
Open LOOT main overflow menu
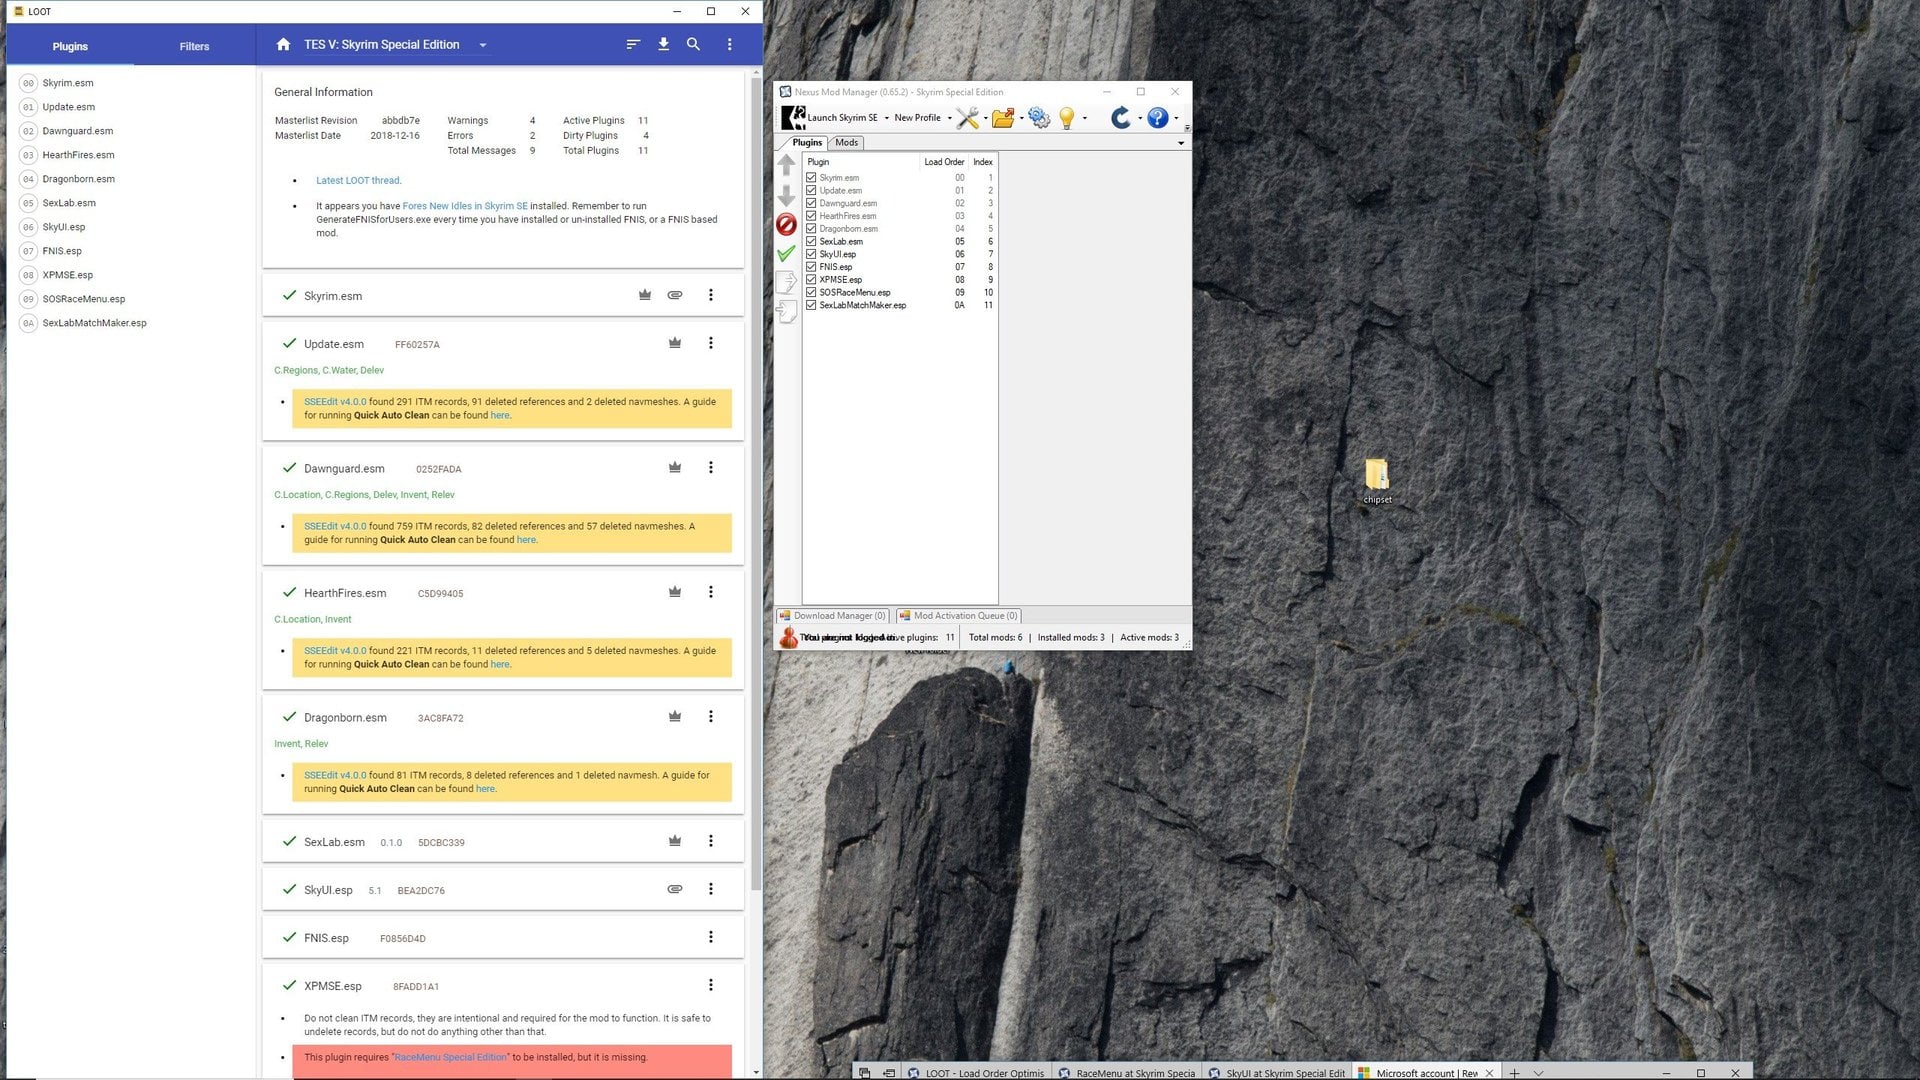click(730, 44)
